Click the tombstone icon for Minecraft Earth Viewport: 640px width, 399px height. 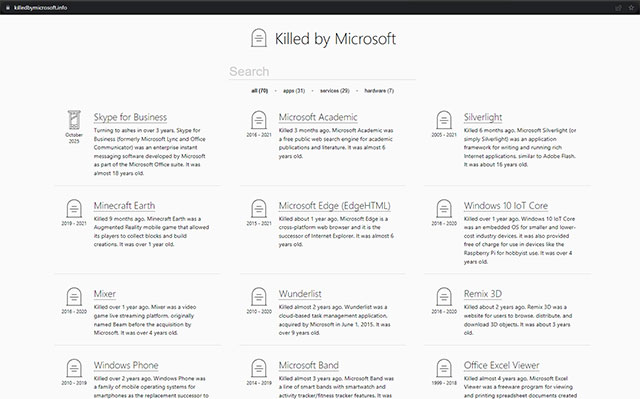tap(74, 208)
